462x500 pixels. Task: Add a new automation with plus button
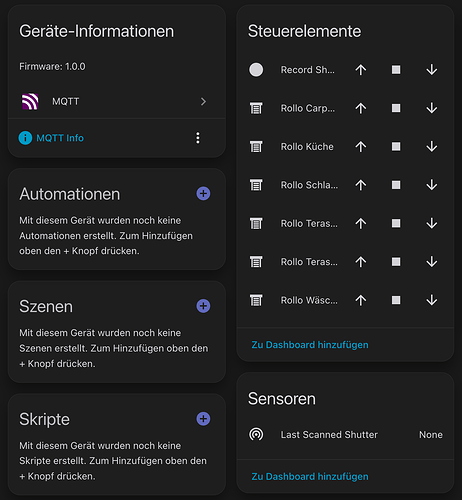[203, 193]
